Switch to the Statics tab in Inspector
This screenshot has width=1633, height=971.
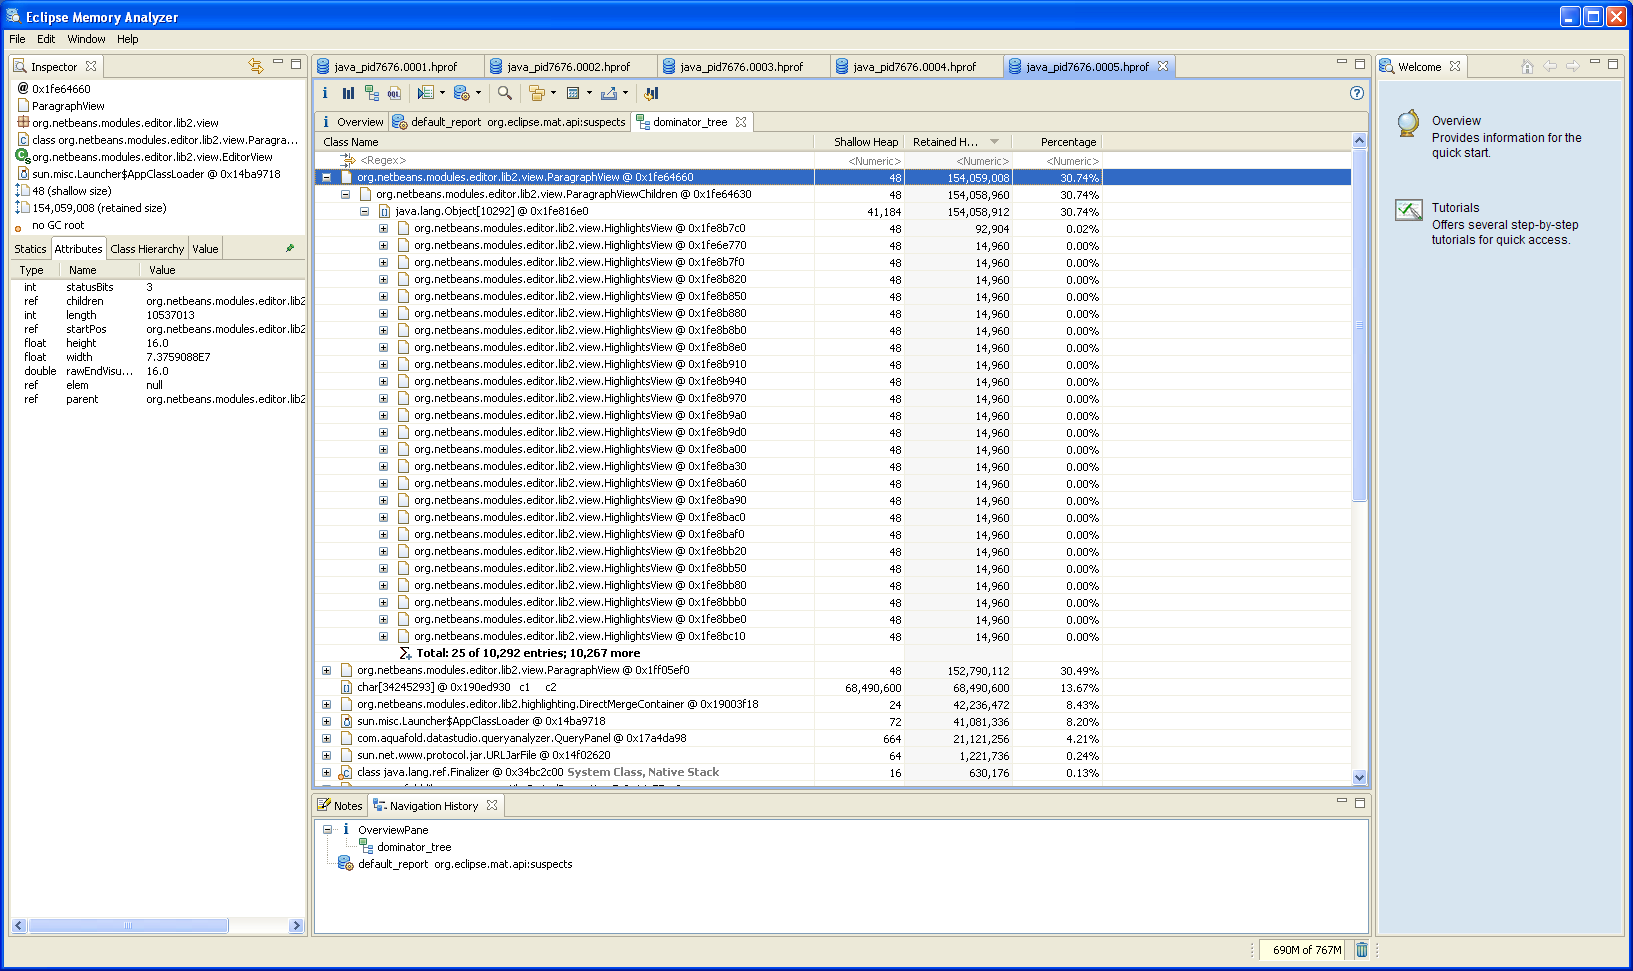pos(30,249)
